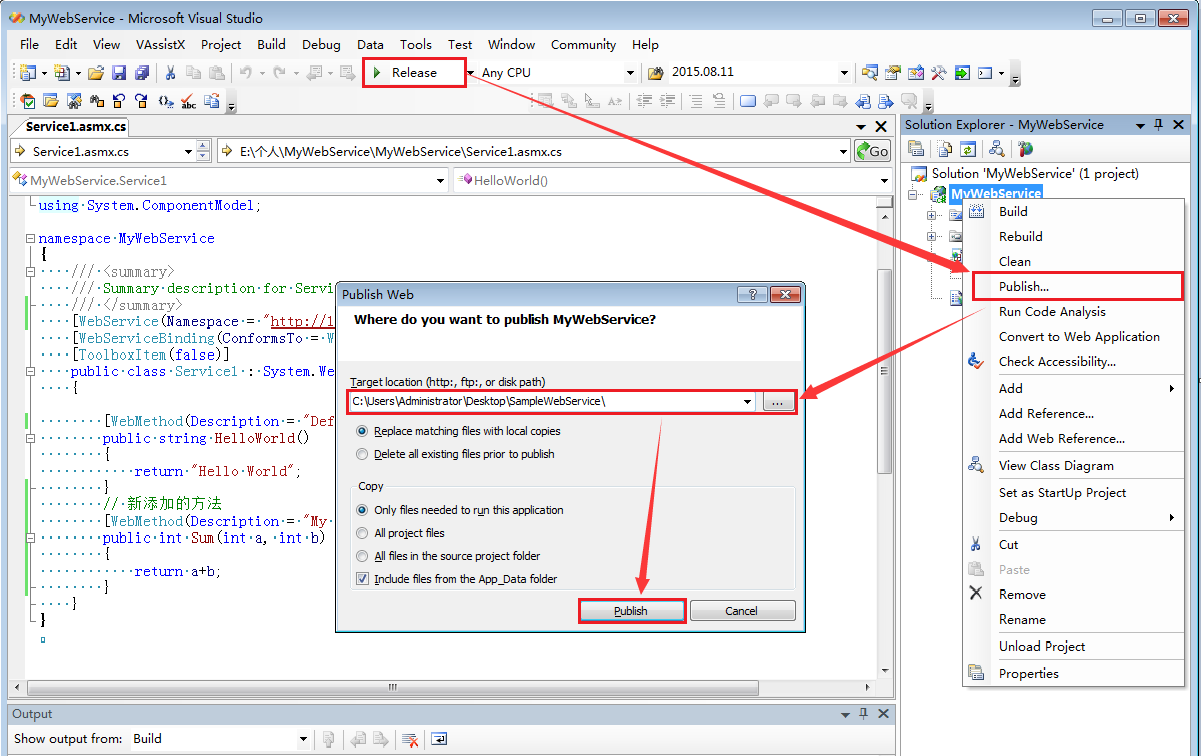This screenshot has height=756, width=1201.
Task: Click the Comment Selection lines icon
Action: [x=695, y=101]
